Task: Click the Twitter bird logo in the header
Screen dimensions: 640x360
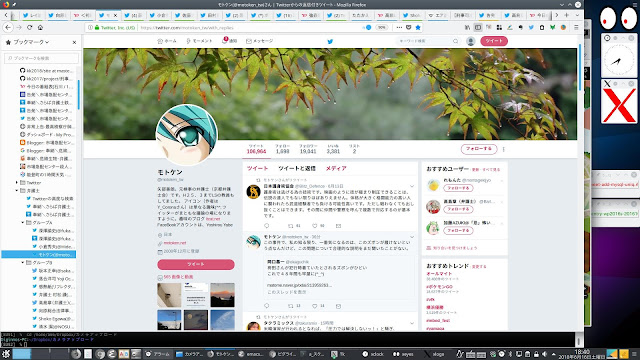Action: [330, 41]
